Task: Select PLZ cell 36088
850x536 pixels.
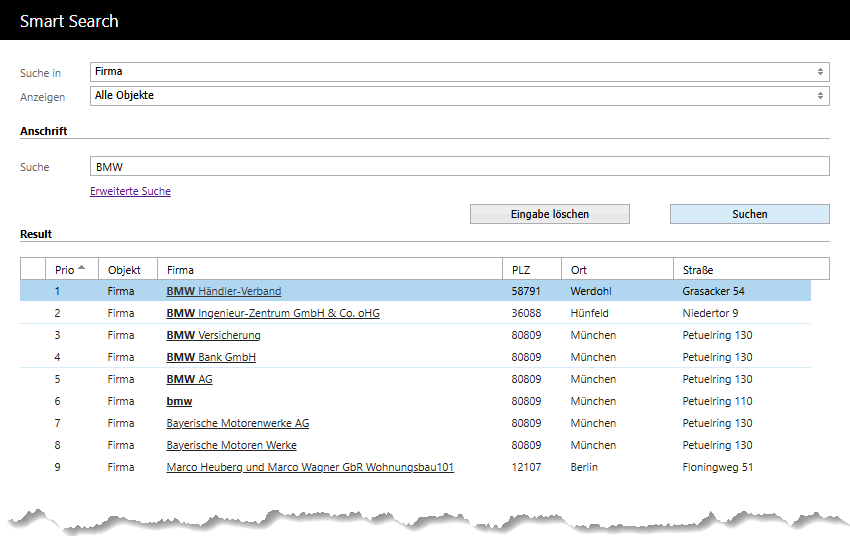Action: pyautogui.click(x=526, y=313)
